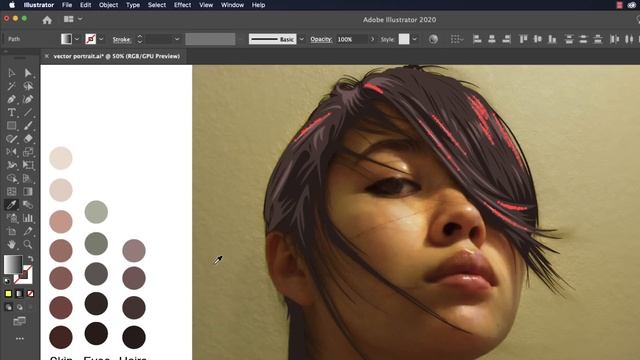Go to the Home screen
640x360 pixels.
[47, 20]
